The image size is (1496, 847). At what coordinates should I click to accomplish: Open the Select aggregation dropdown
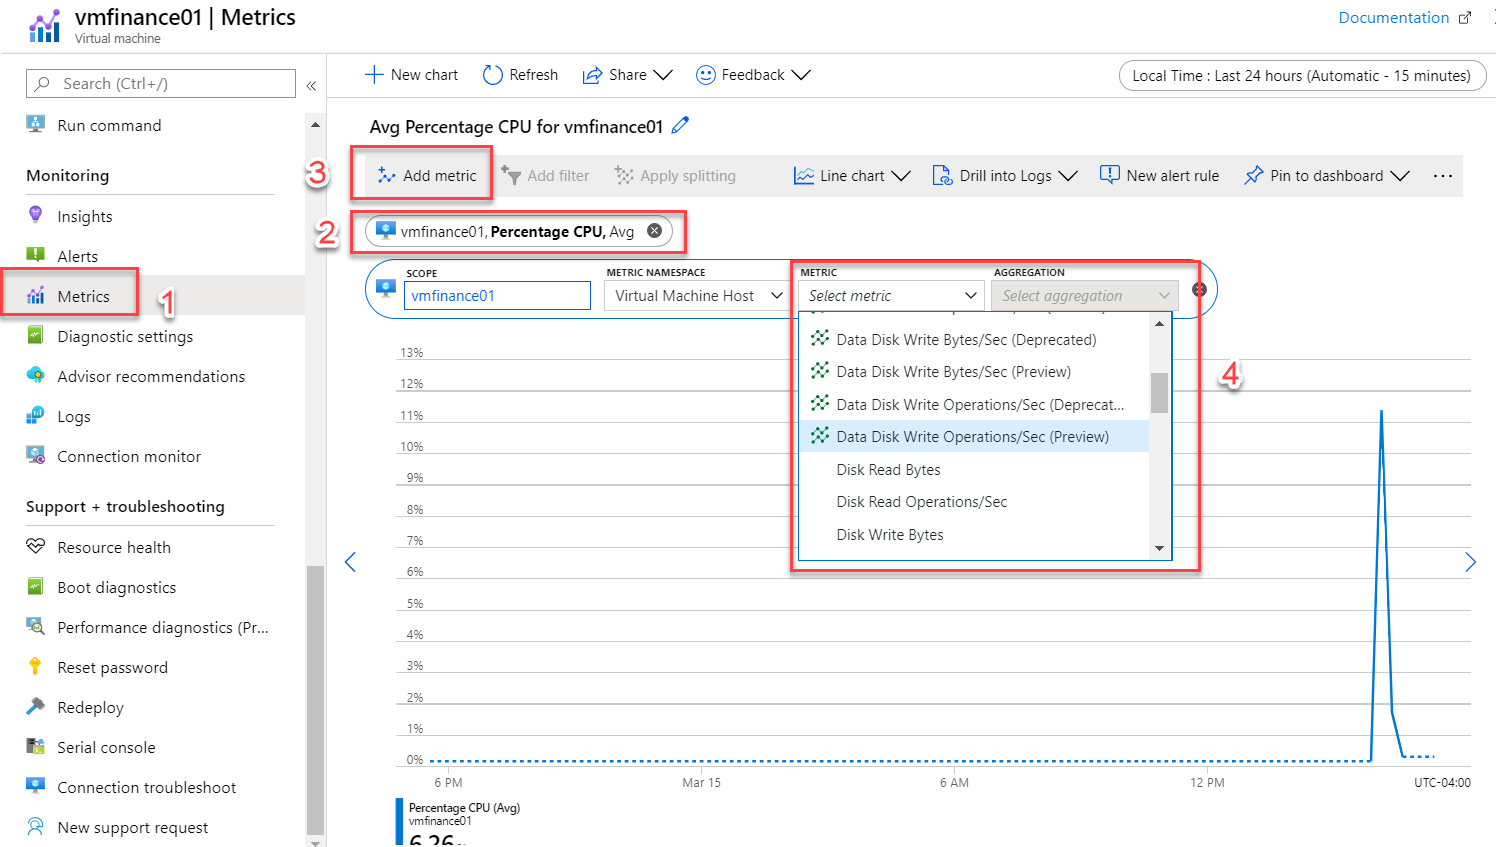coord(1085,296)
